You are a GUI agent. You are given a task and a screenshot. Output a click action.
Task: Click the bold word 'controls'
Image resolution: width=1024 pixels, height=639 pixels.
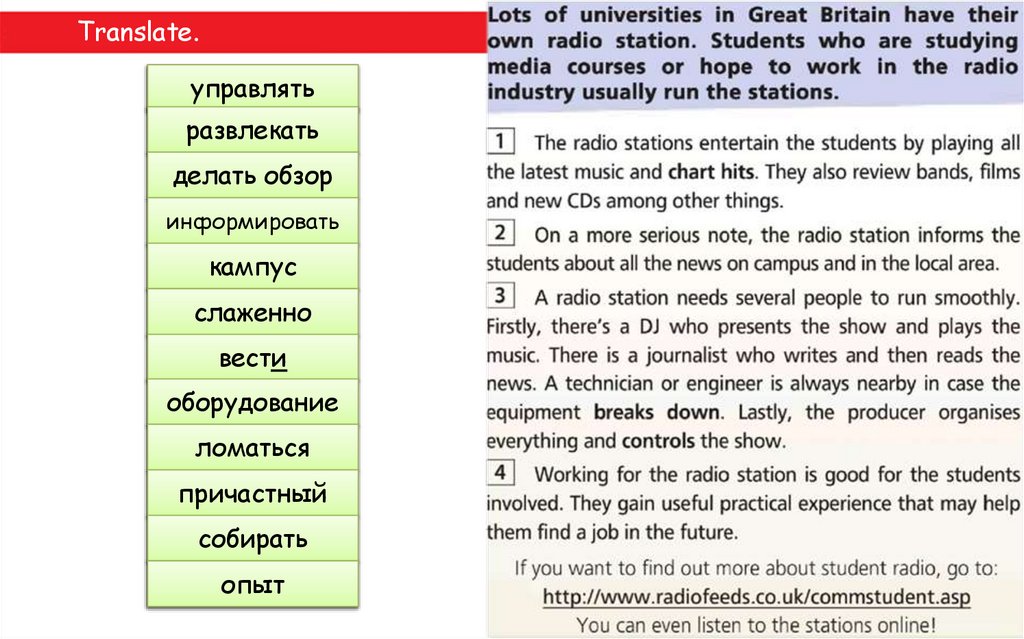(x=658, y=441)
